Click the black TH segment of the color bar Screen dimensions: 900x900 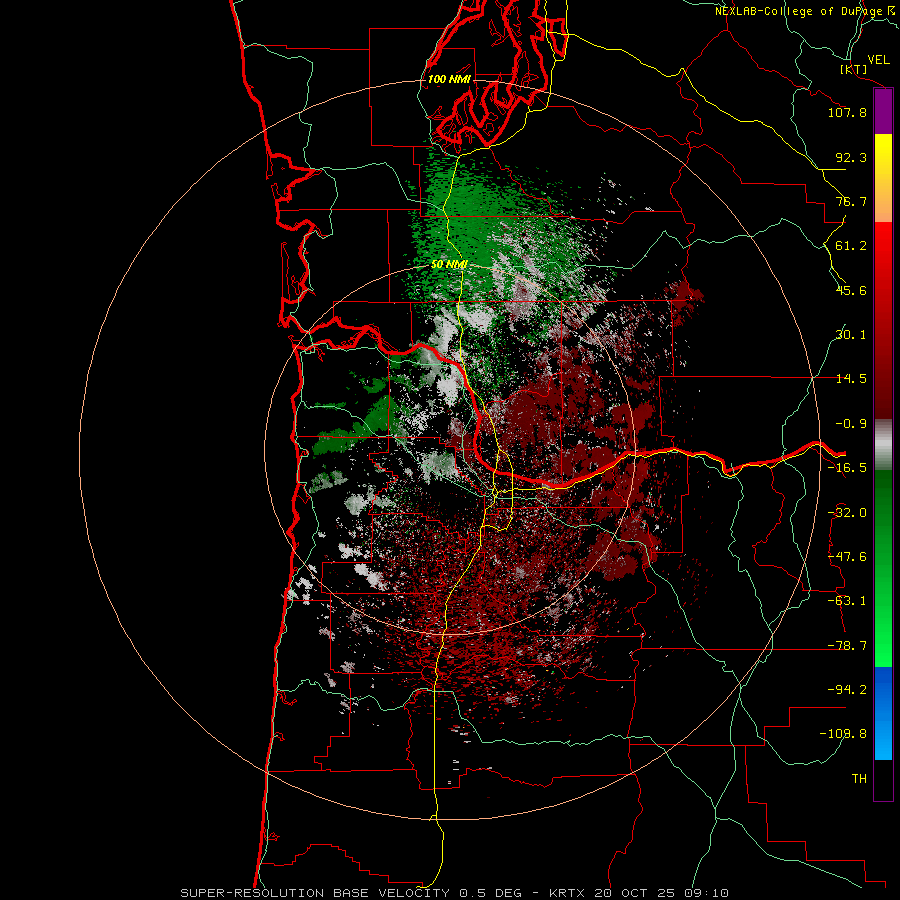click(x=883, y=780)
